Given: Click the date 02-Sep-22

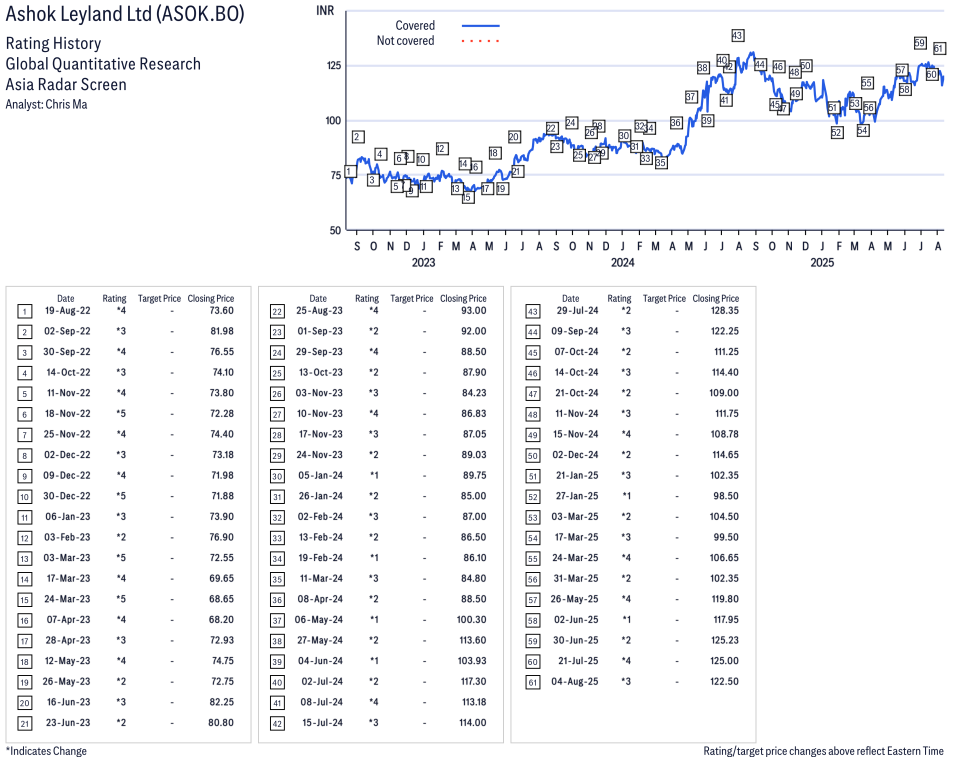Looking at the screenshot, I should pyautogui.click(x=67, y=331).
